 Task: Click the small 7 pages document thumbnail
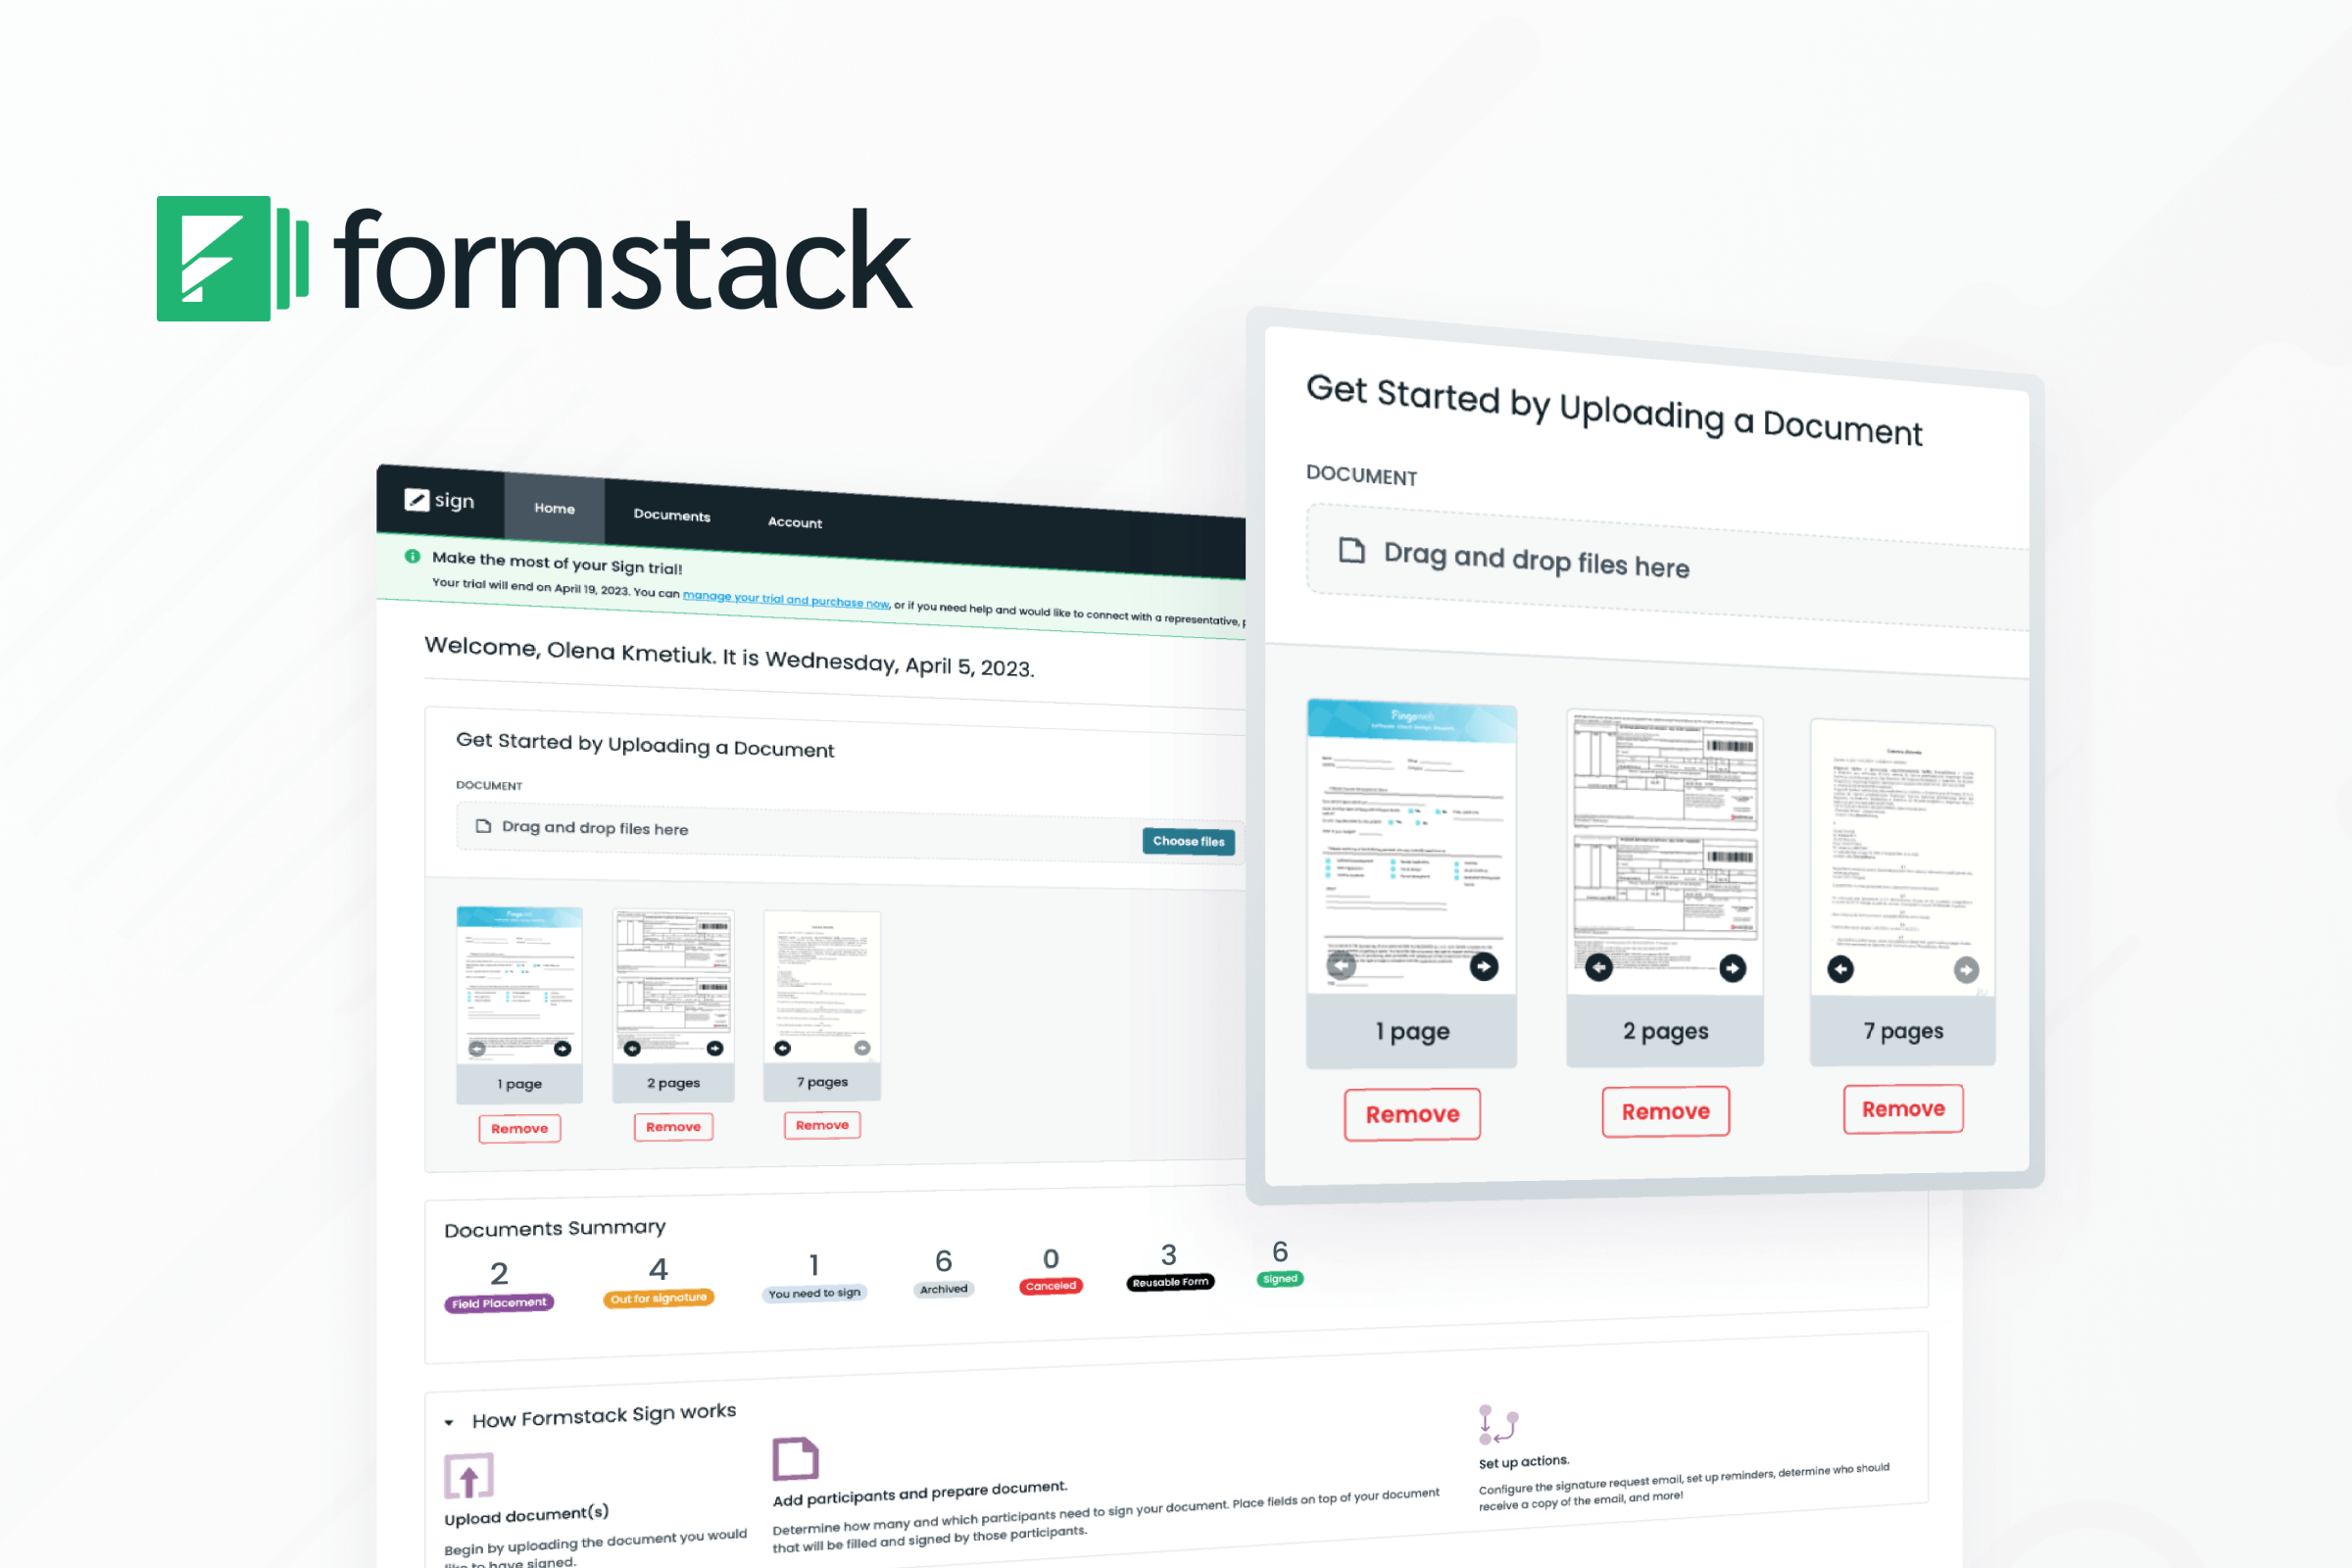click(x=822, y=986)
